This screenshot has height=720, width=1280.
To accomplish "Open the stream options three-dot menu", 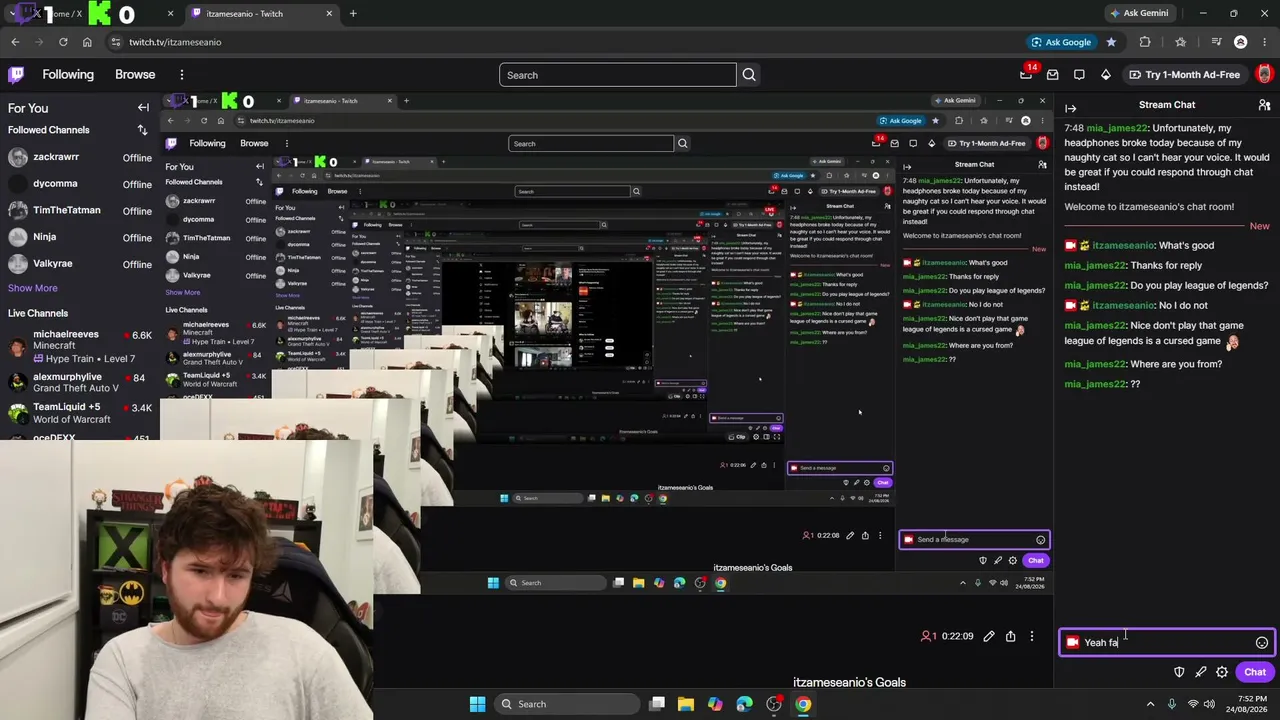I will [1032, 636].
